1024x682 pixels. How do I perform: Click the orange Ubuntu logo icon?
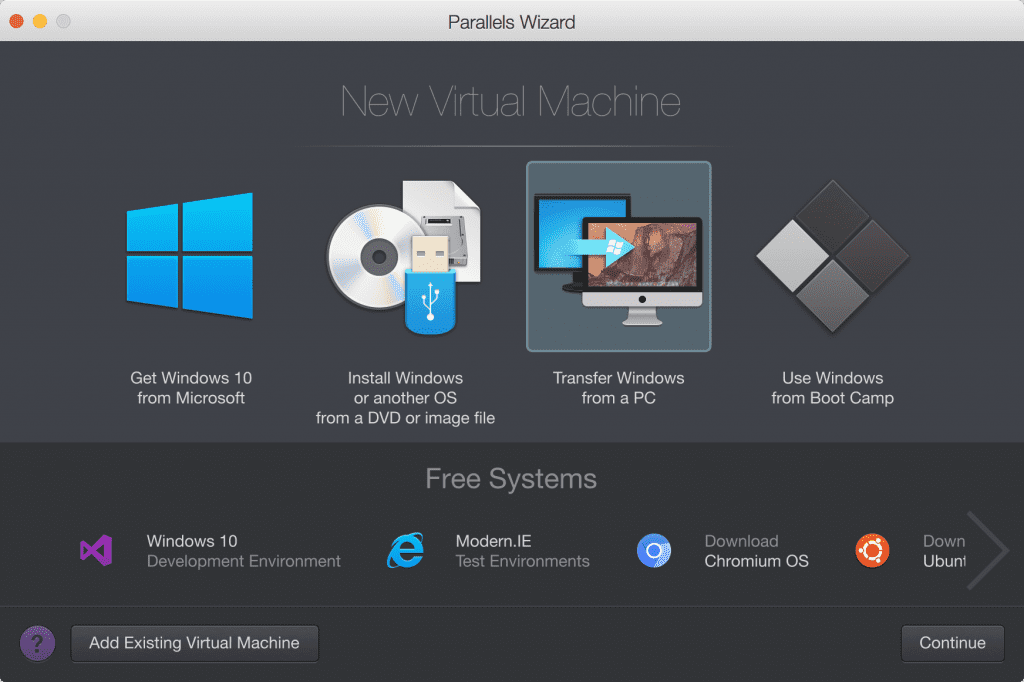coord(872,550)
